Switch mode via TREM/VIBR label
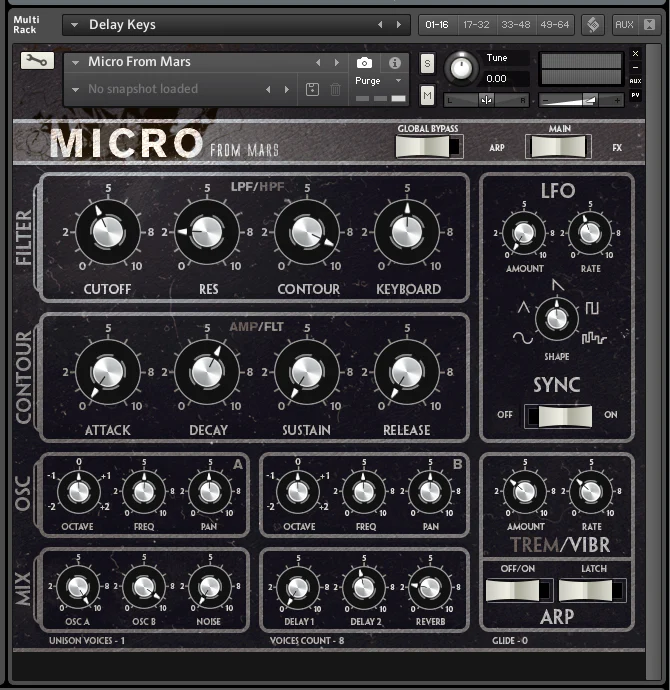This screenshot has width=670, height=690. (x=560, y=545)
